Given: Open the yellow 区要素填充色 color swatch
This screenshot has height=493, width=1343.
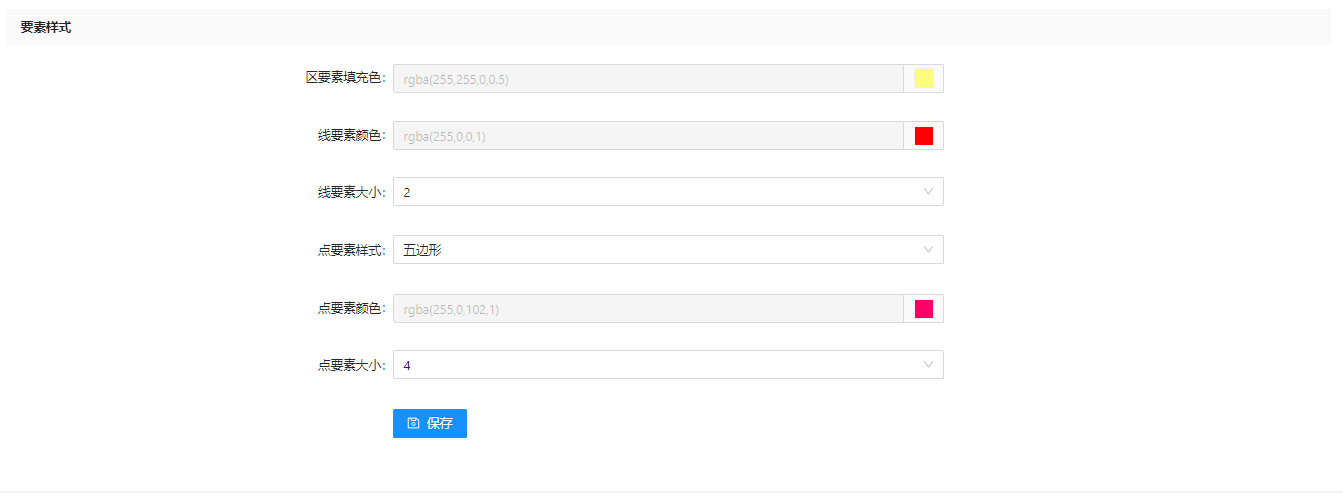Looking at the screenshot, I should coord(923,79).
